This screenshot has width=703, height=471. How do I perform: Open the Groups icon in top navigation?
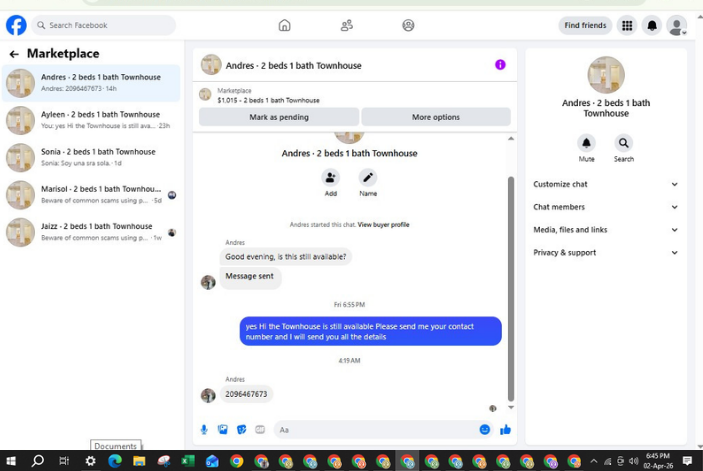(x=408, y=25)
